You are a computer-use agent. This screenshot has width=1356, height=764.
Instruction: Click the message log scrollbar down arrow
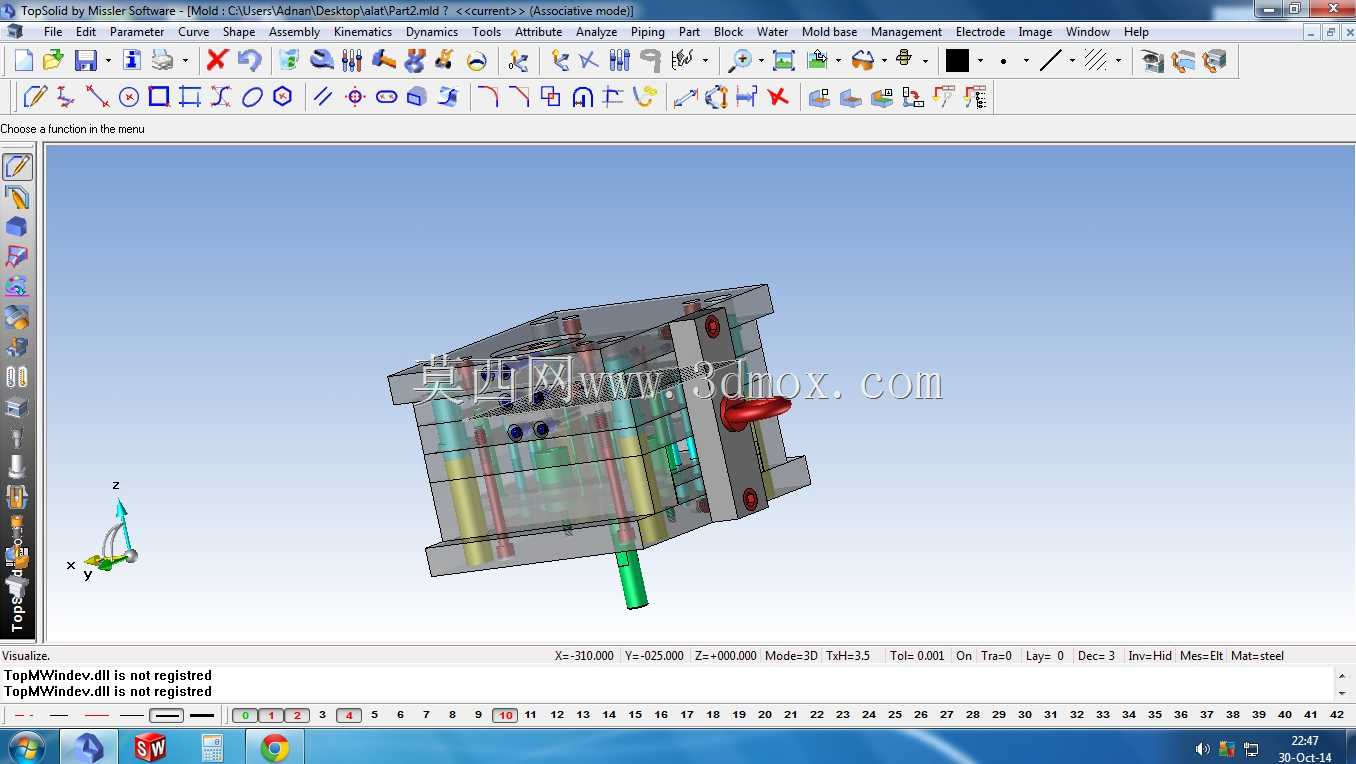click(1342, 693)
